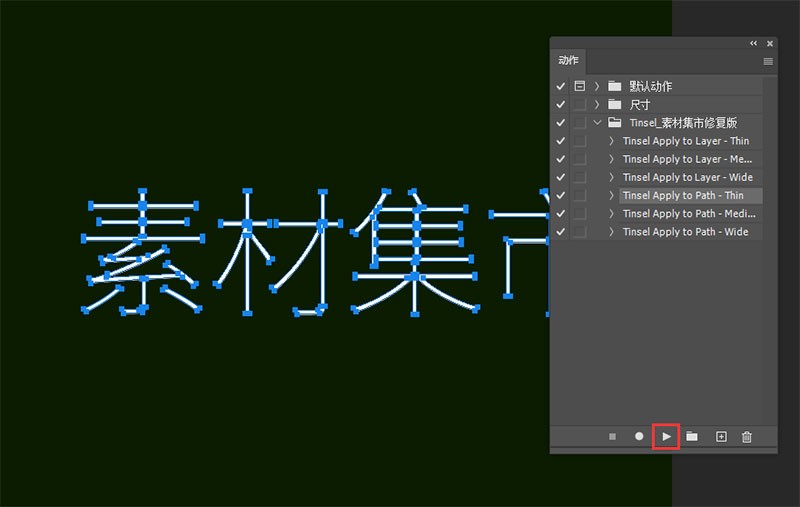This screenshot has width=800, height=507.
Task: Click the Play selection button
Action: click(x=666, y=437)
